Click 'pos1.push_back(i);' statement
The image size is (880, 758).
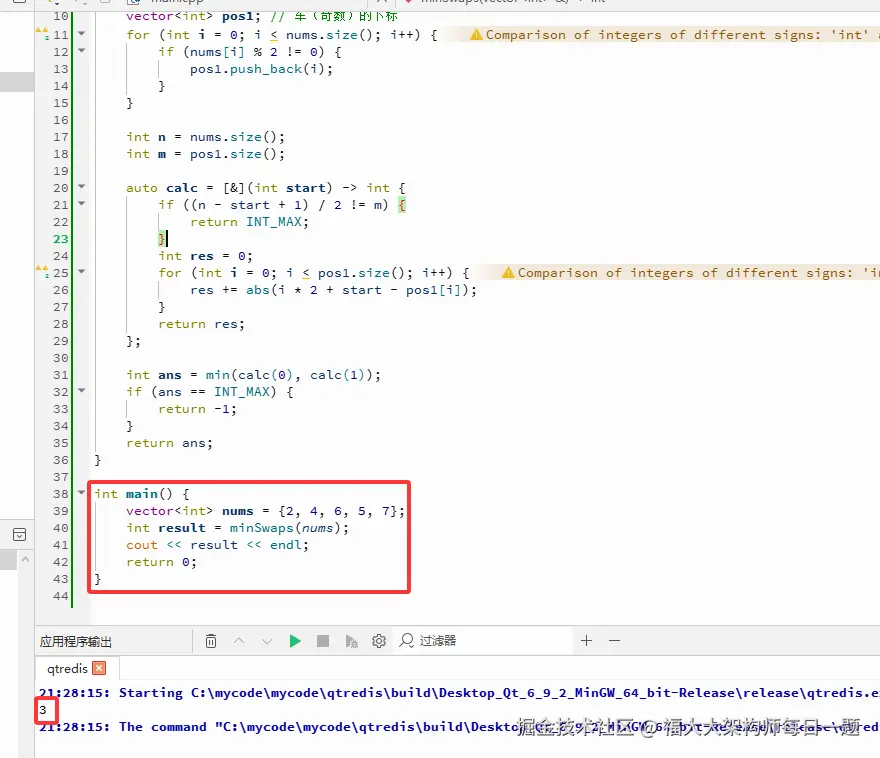tap(261, 69)
